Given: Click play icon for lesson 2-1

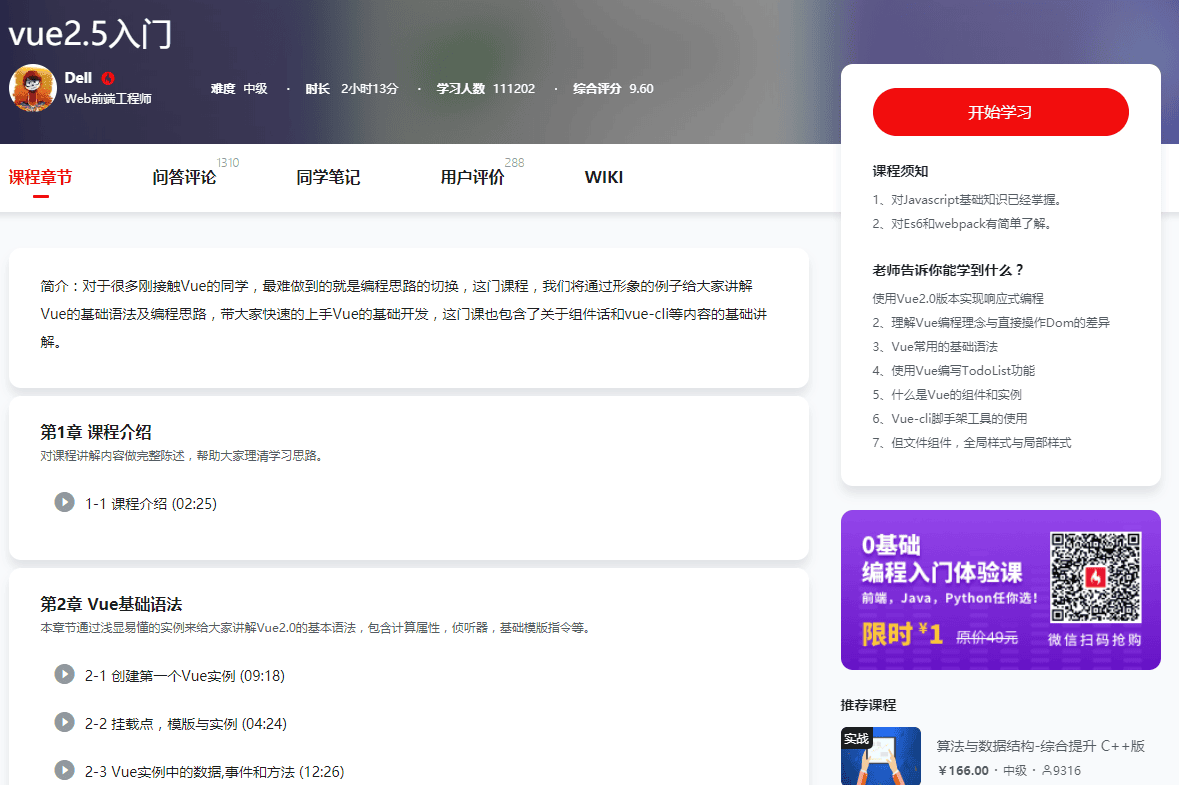Looking at the screenshot, I should click(x=64, y=675).
